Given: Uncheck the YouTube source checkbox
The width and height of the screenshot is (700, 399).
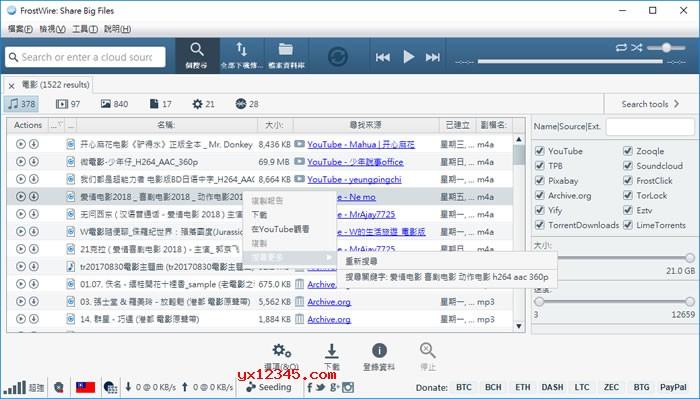Looking at the screenshot, I should click(x=540, y=151).
